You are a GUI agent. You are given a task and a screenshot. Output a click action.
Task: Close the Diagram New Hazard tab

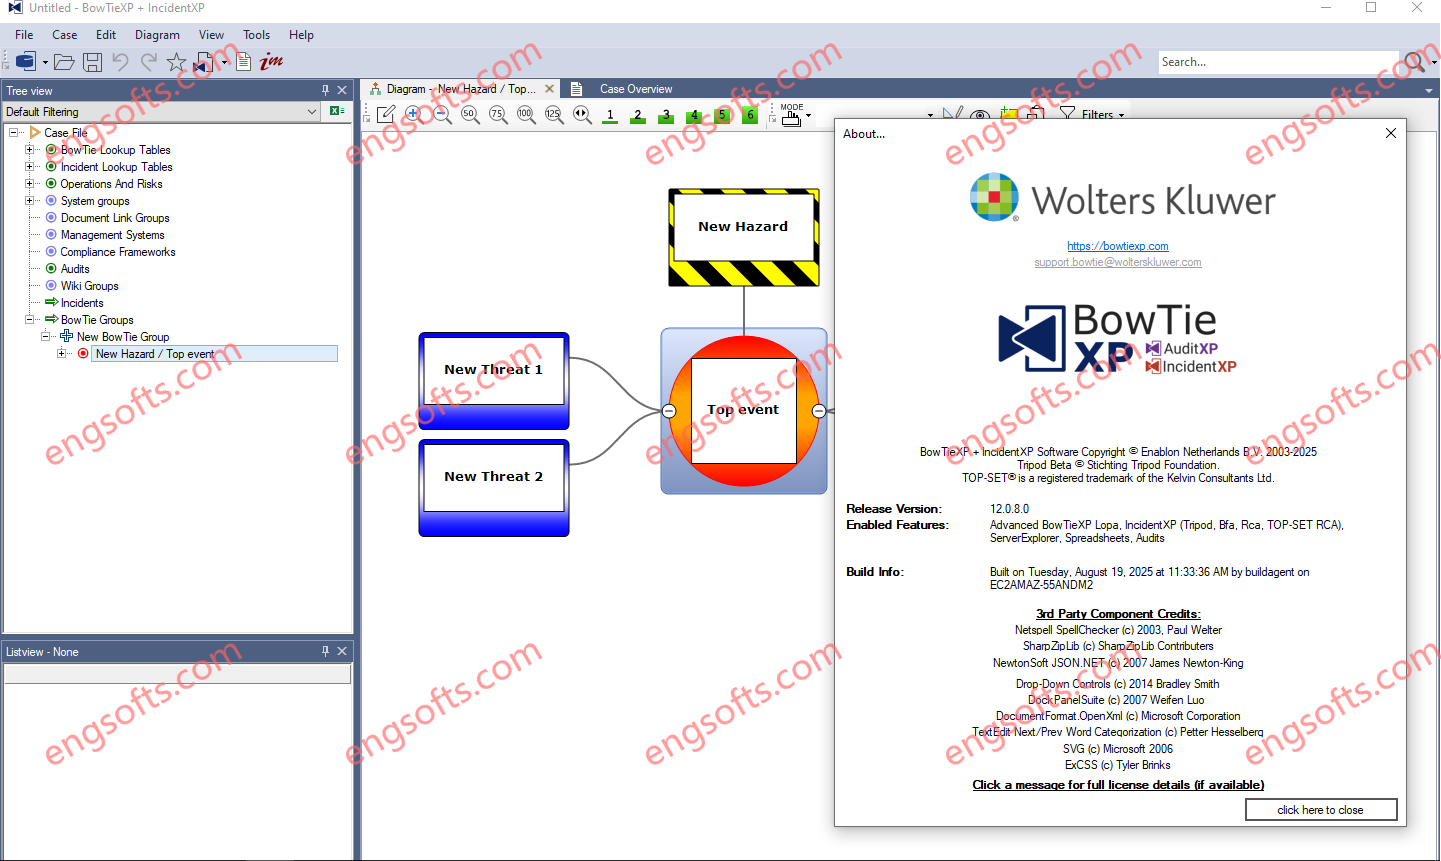(549, 89)
